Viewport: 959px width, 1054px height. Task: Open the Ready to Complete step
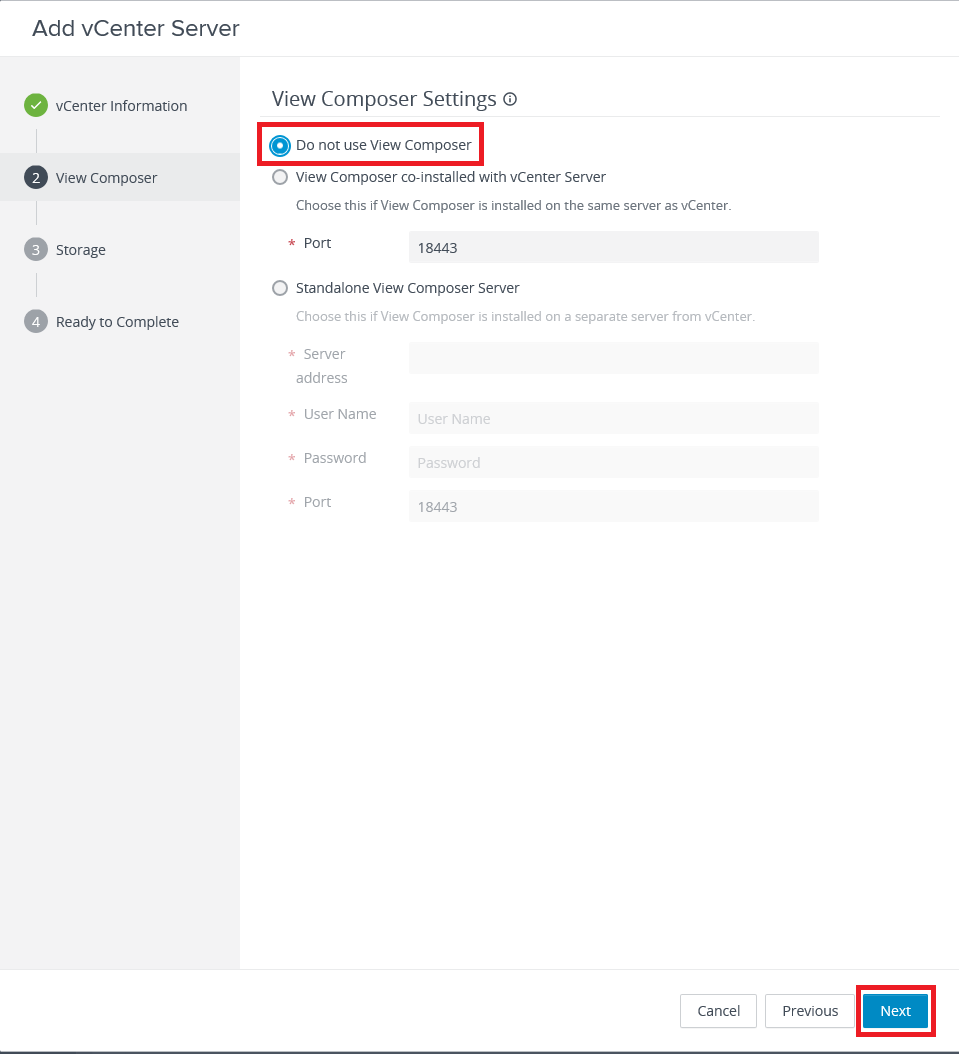click(x=117, y=322)
